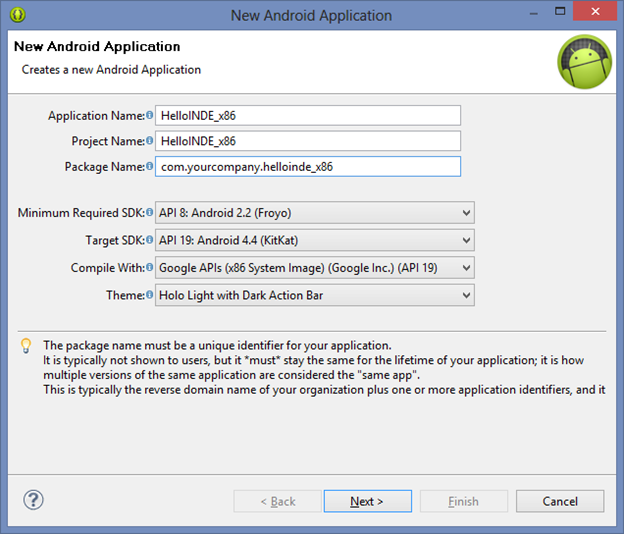Expand the Target SDK API 19 dropdown
The height and width of the screenshot is (534, 624).
point(314,240)
